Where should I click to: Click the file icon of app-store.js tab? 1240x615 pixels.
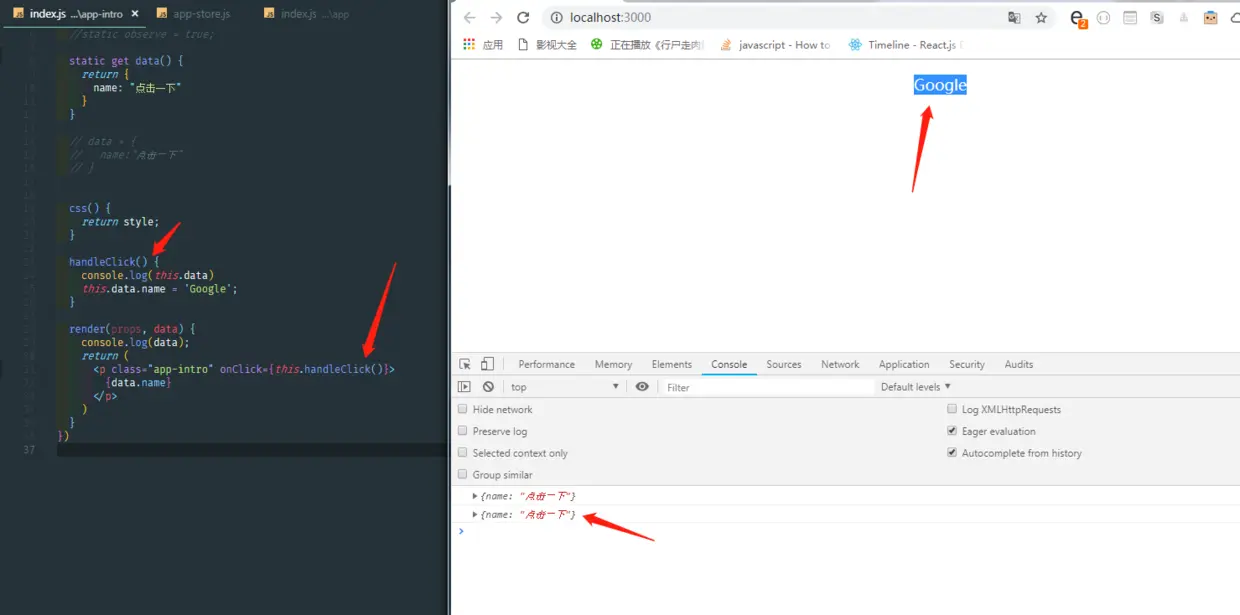point(162,14)
